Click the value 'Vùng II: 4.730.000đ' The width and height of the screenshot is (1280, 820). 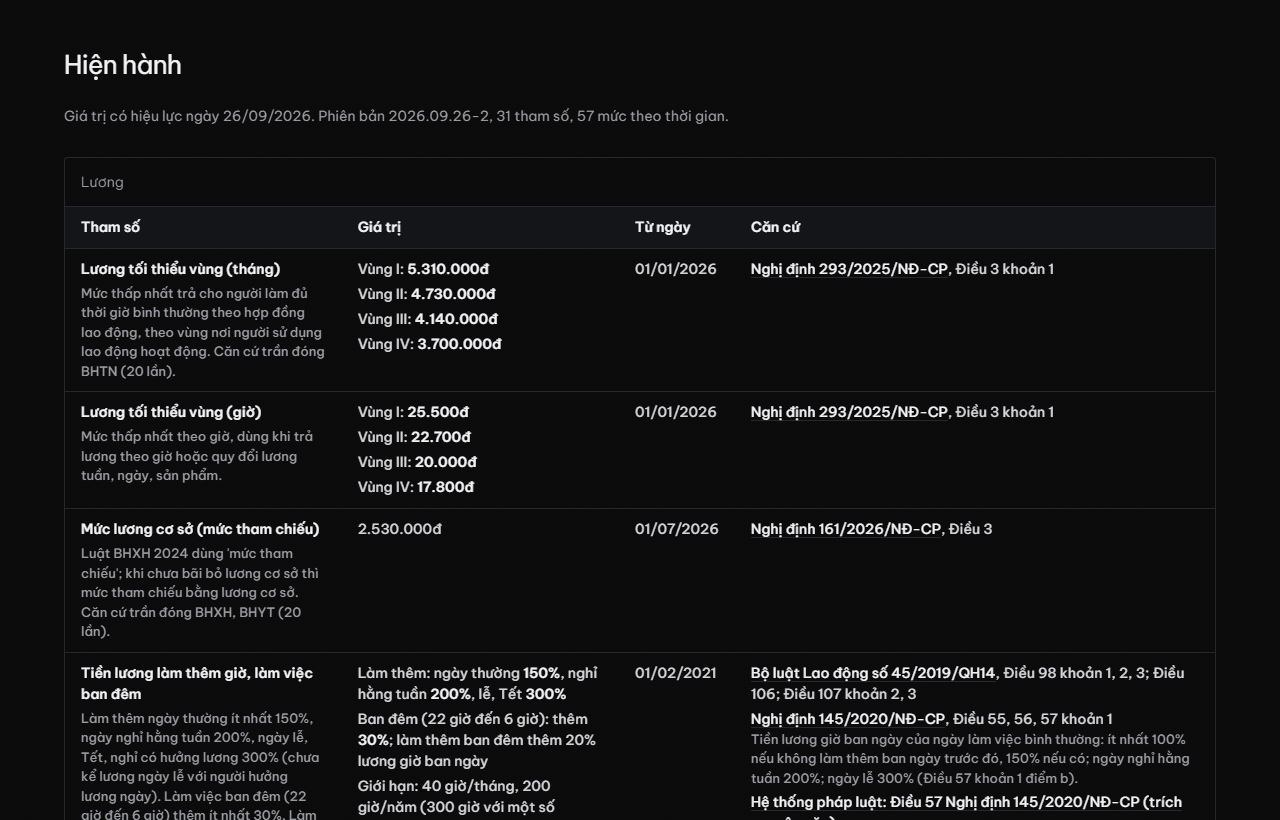[x=427, y=294]
